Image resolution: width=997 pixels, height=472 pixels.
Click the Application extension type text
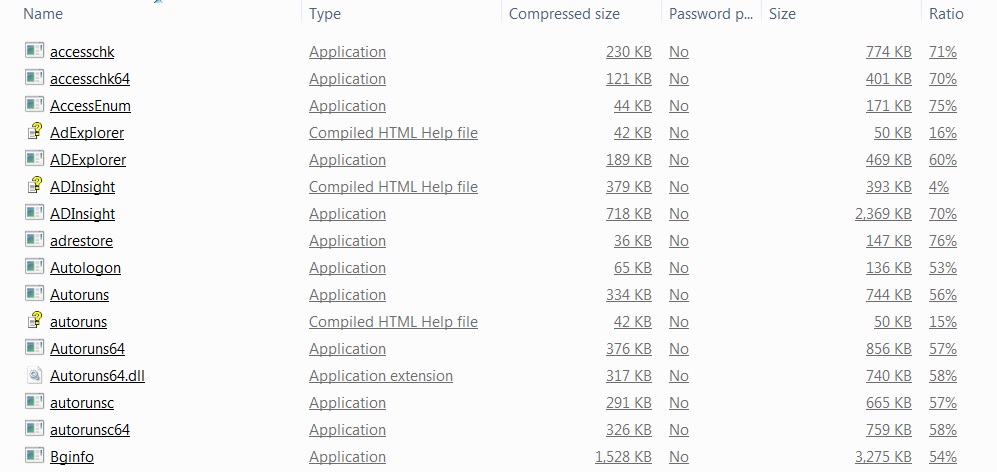click(380, 375)
